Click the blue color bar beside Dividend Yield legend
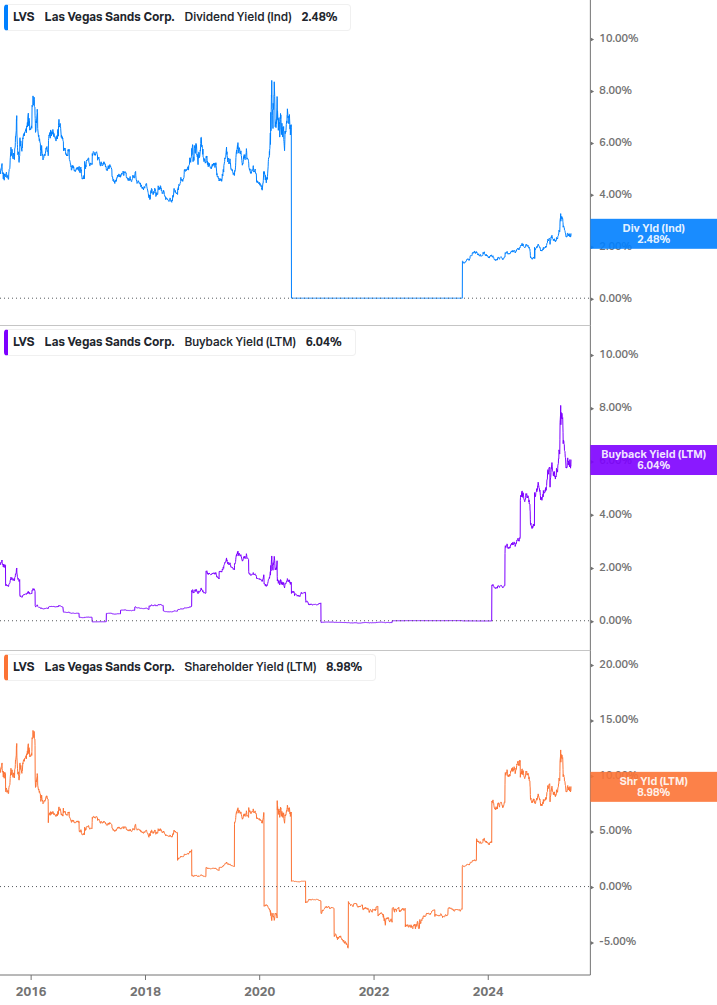Viewport: 717px width, 1005px height. pos(6,17)
